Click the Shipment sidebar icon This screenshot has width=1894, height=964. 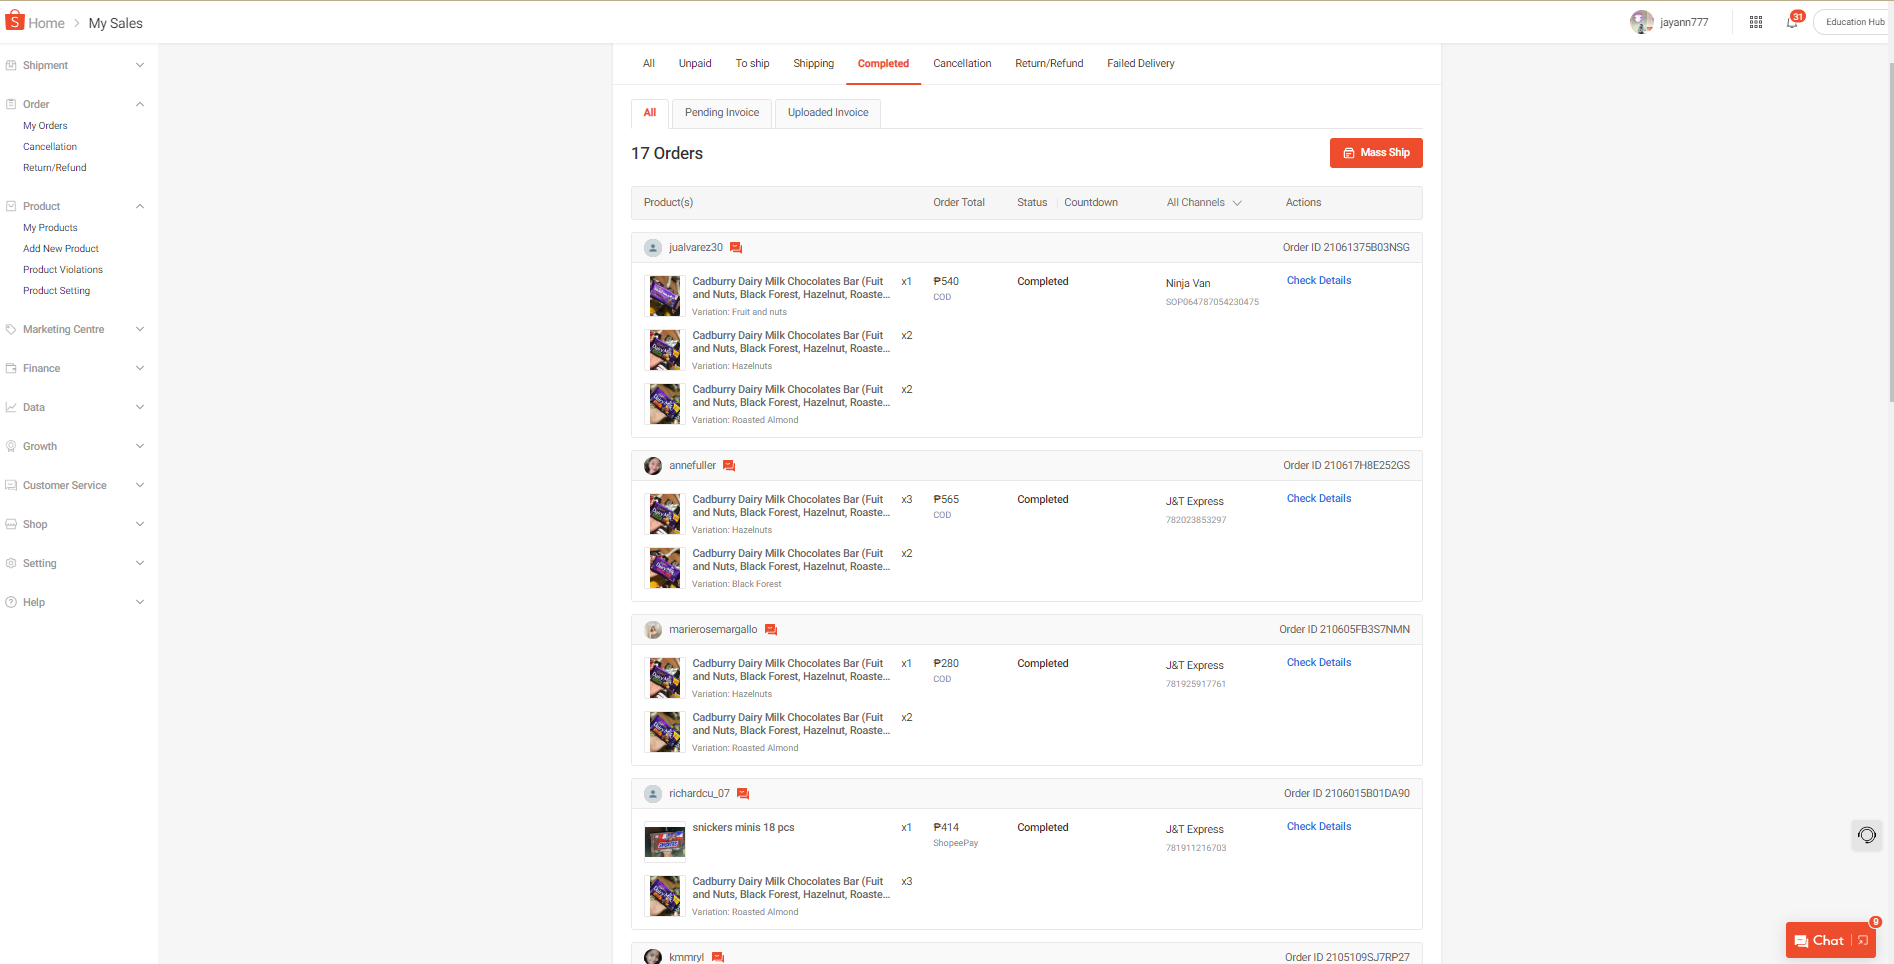click(x=11, y=66)
